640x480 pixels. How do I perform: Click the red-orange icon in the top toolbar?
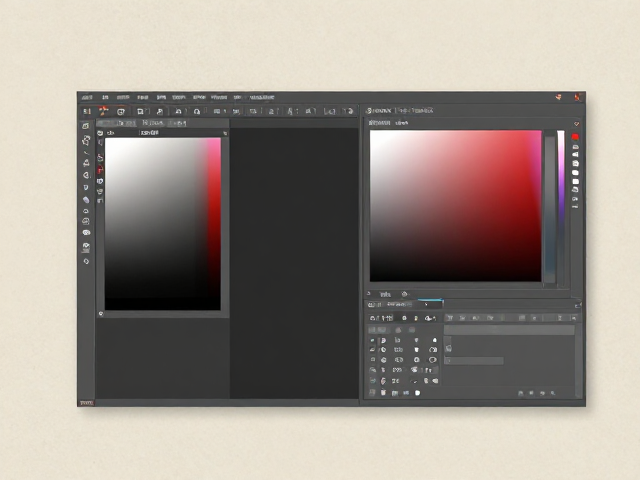pos(104,111)
